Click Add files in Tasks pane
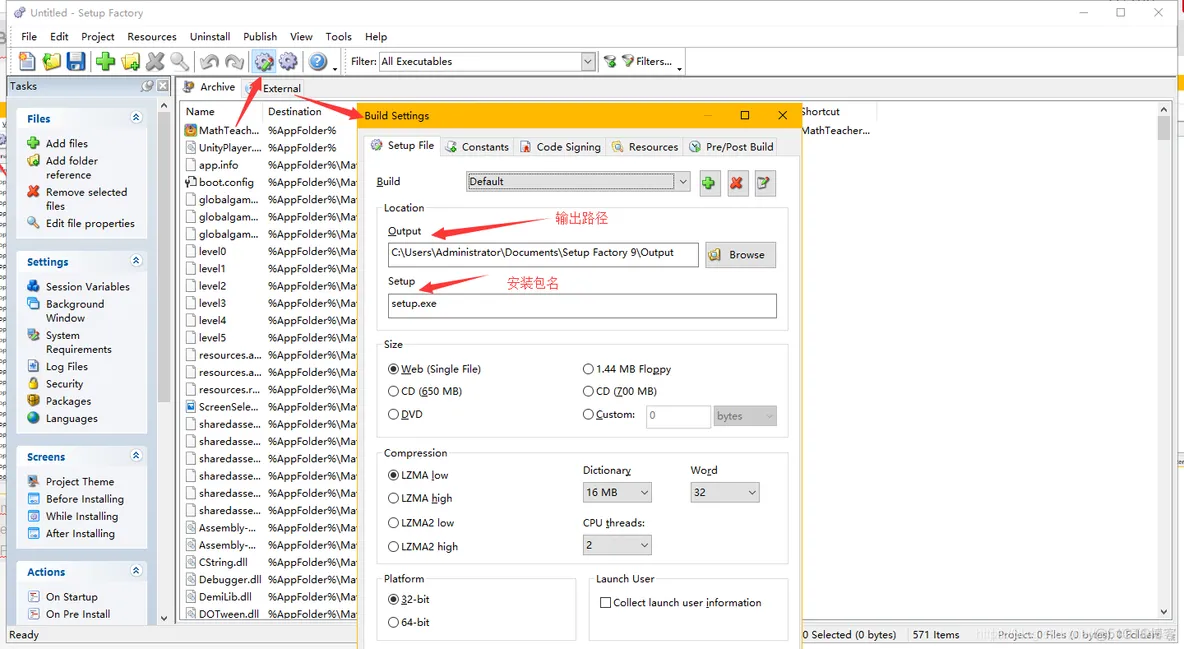The image size is (1184, 649). coord(66,143)
